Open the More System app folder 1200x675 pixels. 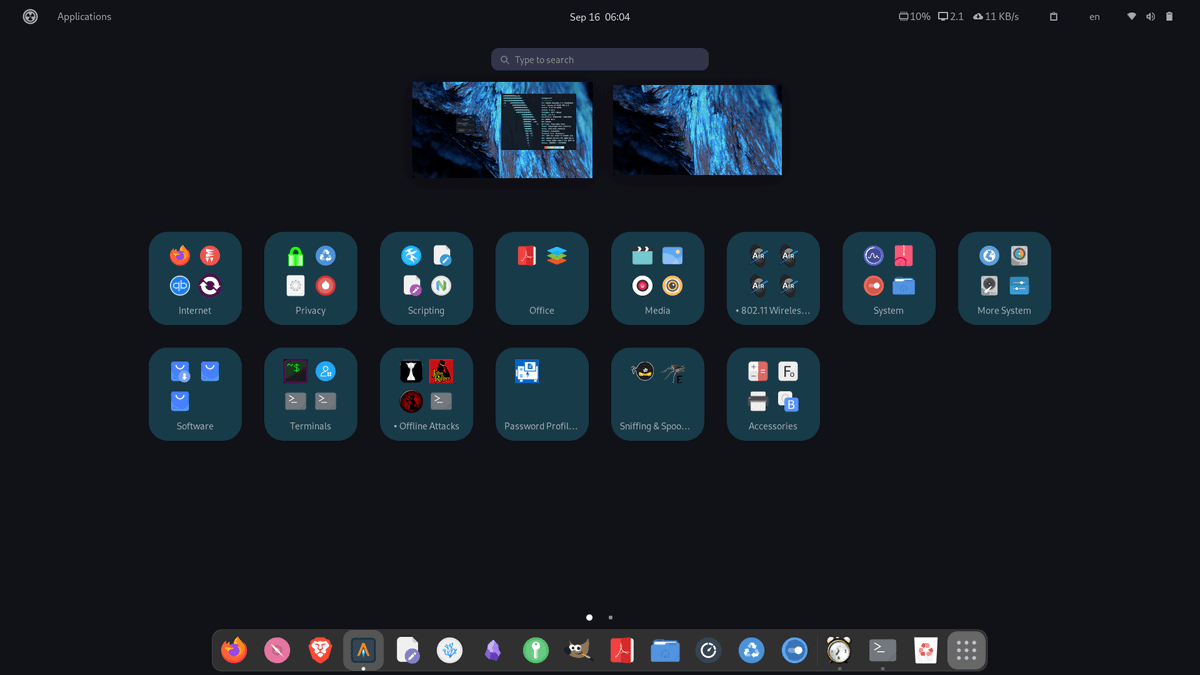click(1004, 278)
